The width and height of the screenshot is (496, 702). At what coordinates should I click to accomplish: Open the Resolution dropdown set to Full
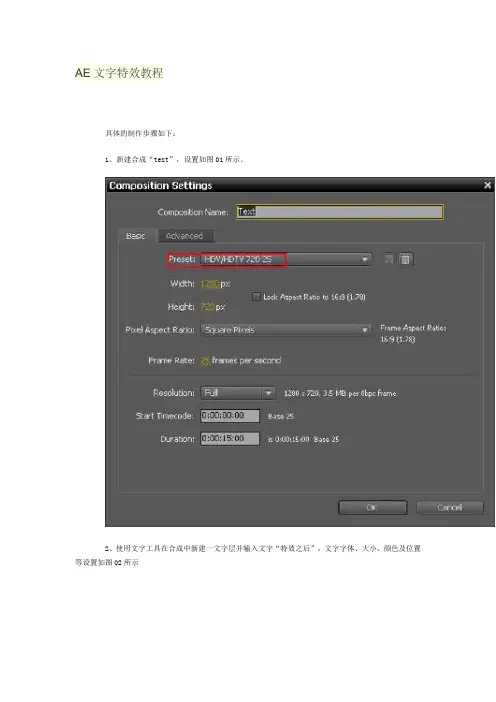point(237,393)
